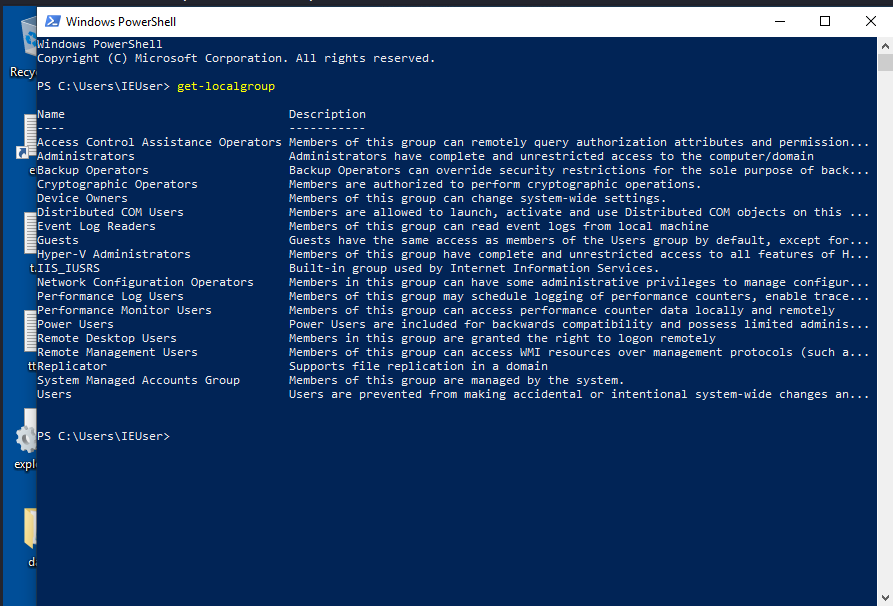Screen dimensions: 893x606
Task: Click 'Access Control Assistance Operators' group name
Action: pyautogui.click(x=159, y=142)
